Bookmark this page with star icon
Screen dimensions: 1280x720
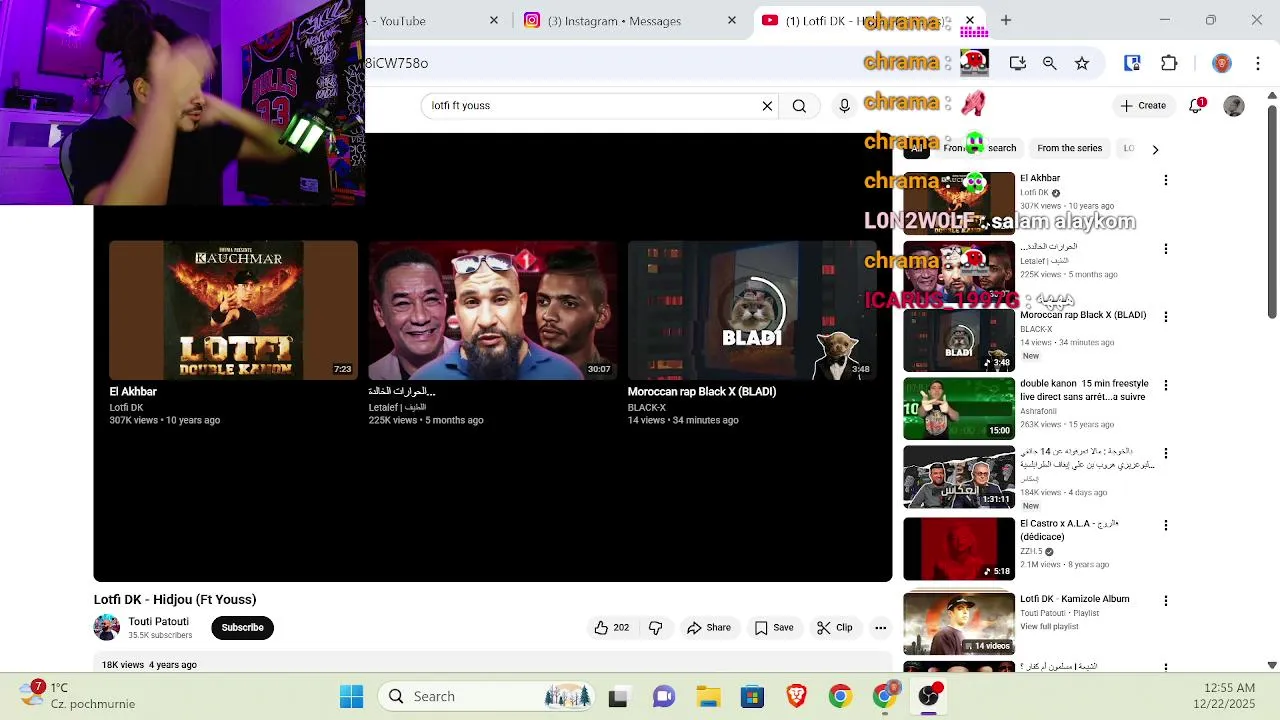[x=1082, y=63]
